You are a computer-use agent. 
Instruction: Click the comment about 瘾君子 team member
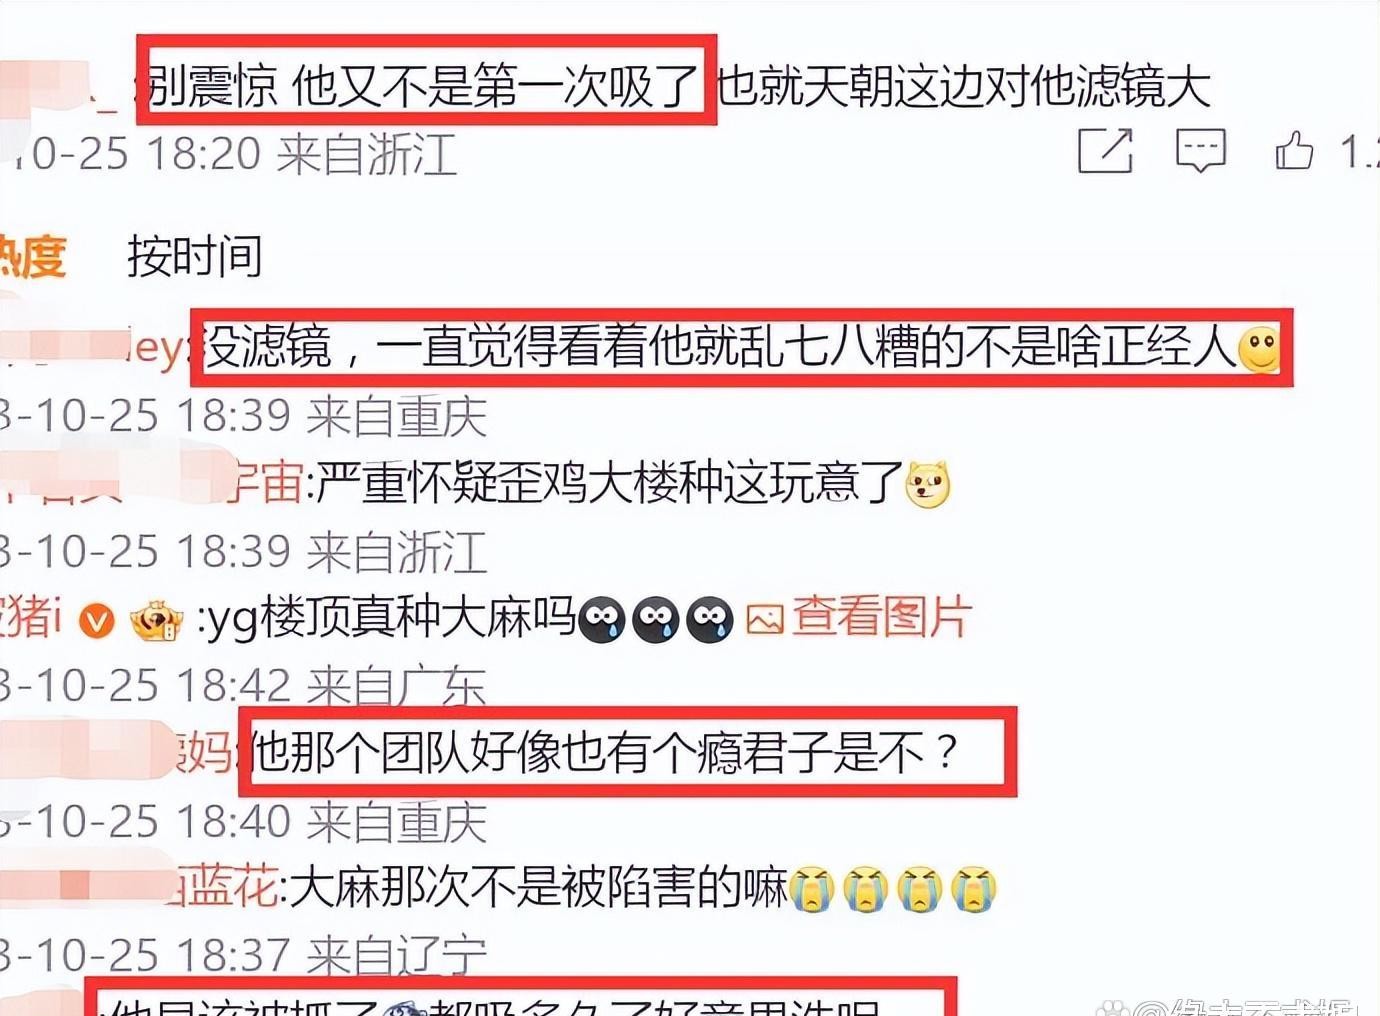click(x=607, y=751)
